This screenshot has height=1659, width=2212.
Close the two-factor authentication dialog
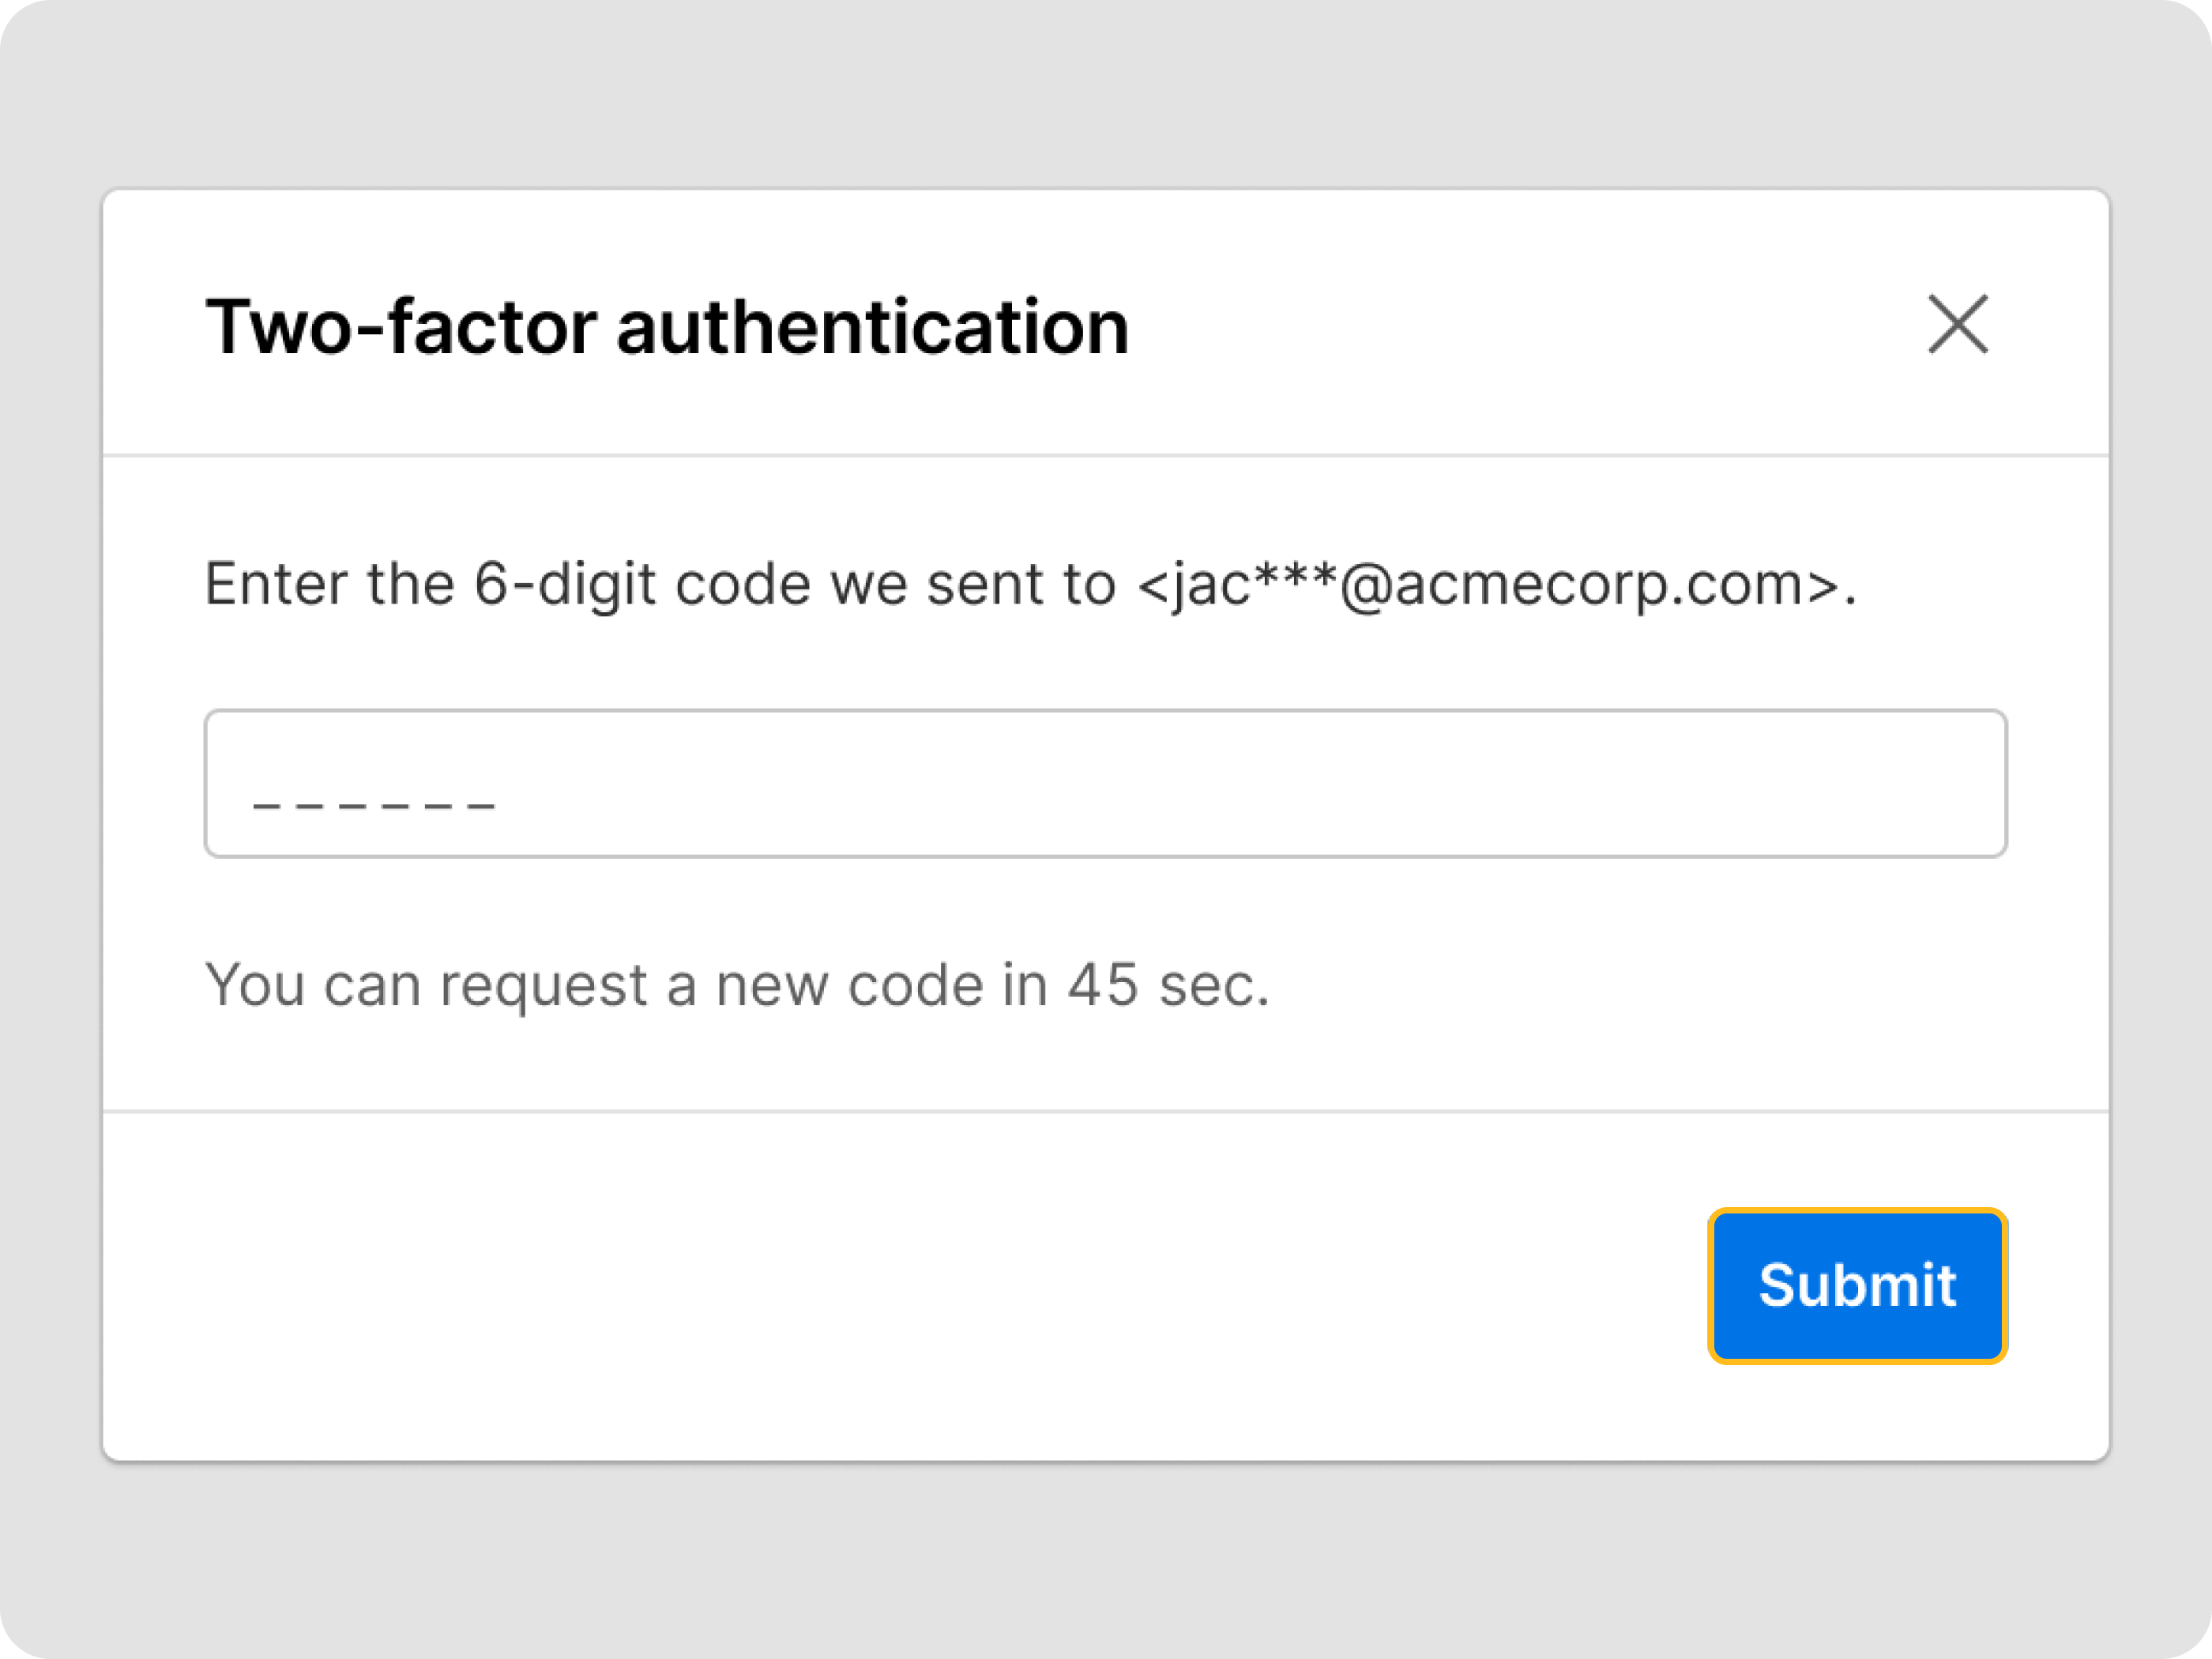[x=1957, y=324]
